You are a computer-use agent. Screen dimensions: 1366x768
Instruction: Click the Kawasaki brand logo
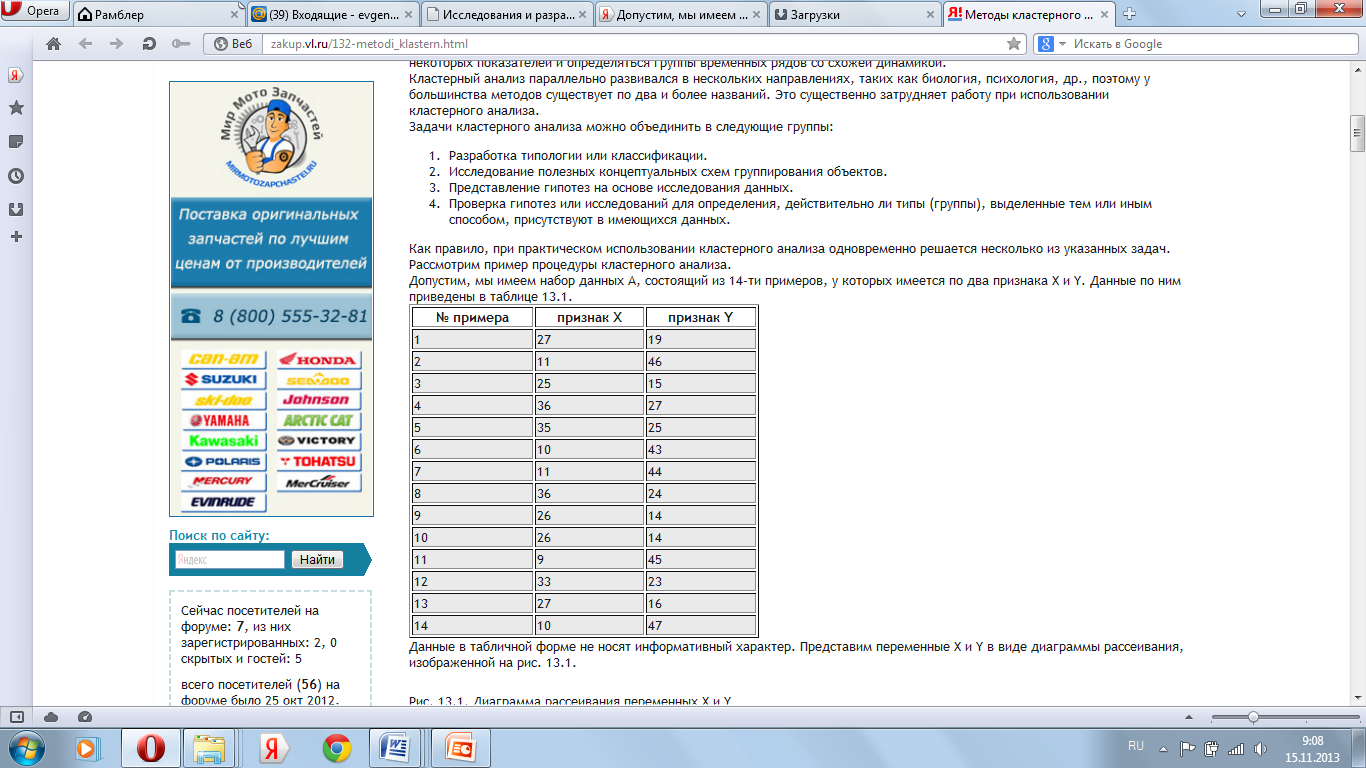point(224,441)
